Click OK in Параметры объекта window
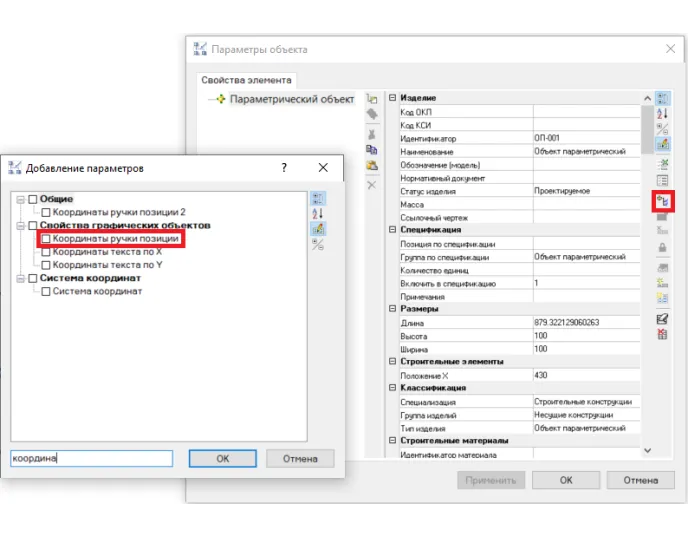688x537 pixels. pyautogui.click(x=566, y=480)
